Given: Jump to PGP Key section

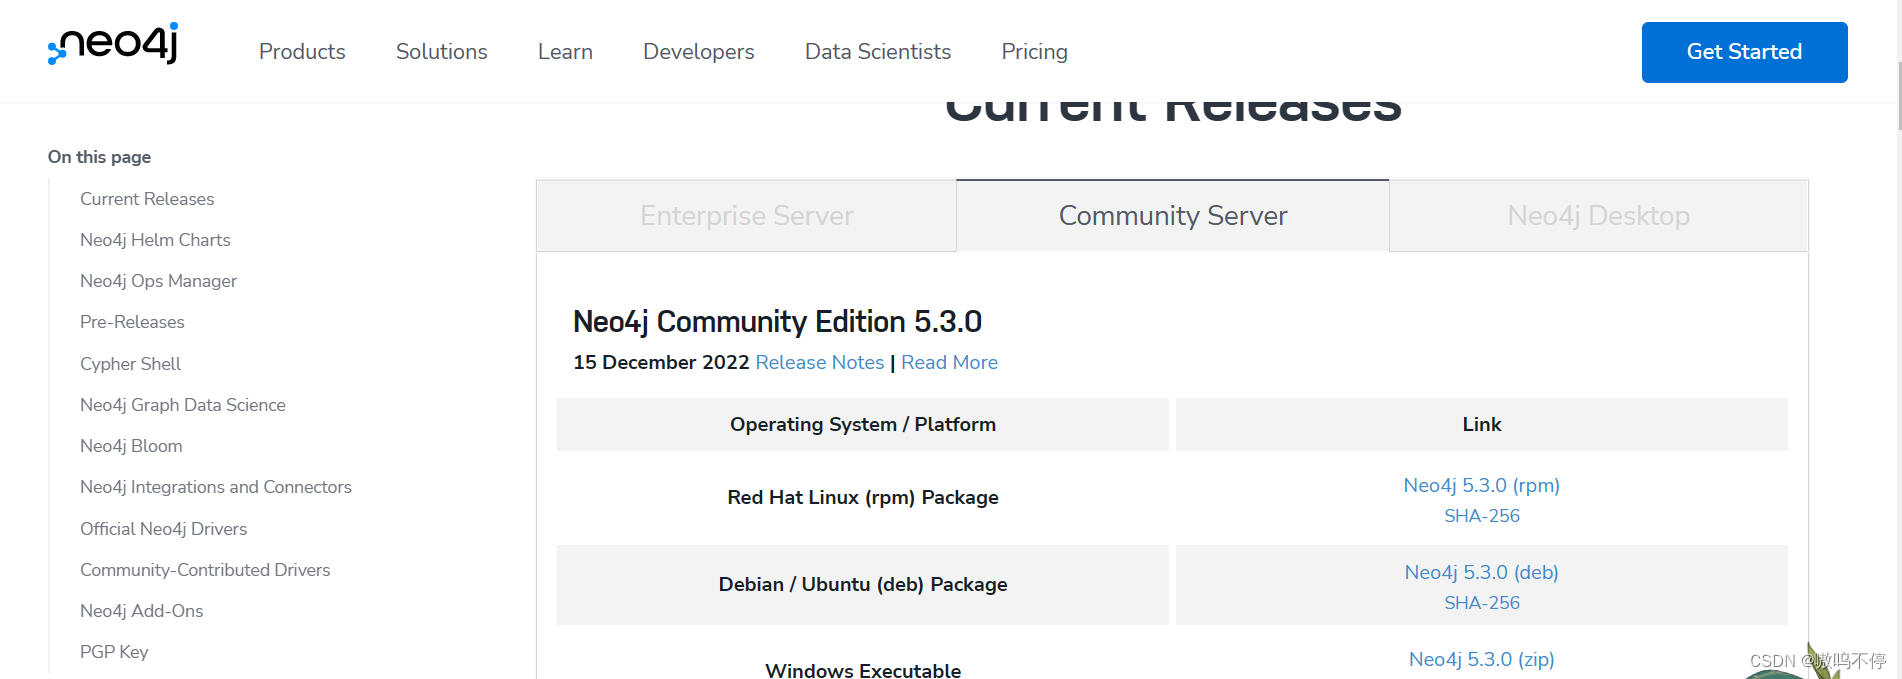Looking at the screenshot, I should click(114, 652).
